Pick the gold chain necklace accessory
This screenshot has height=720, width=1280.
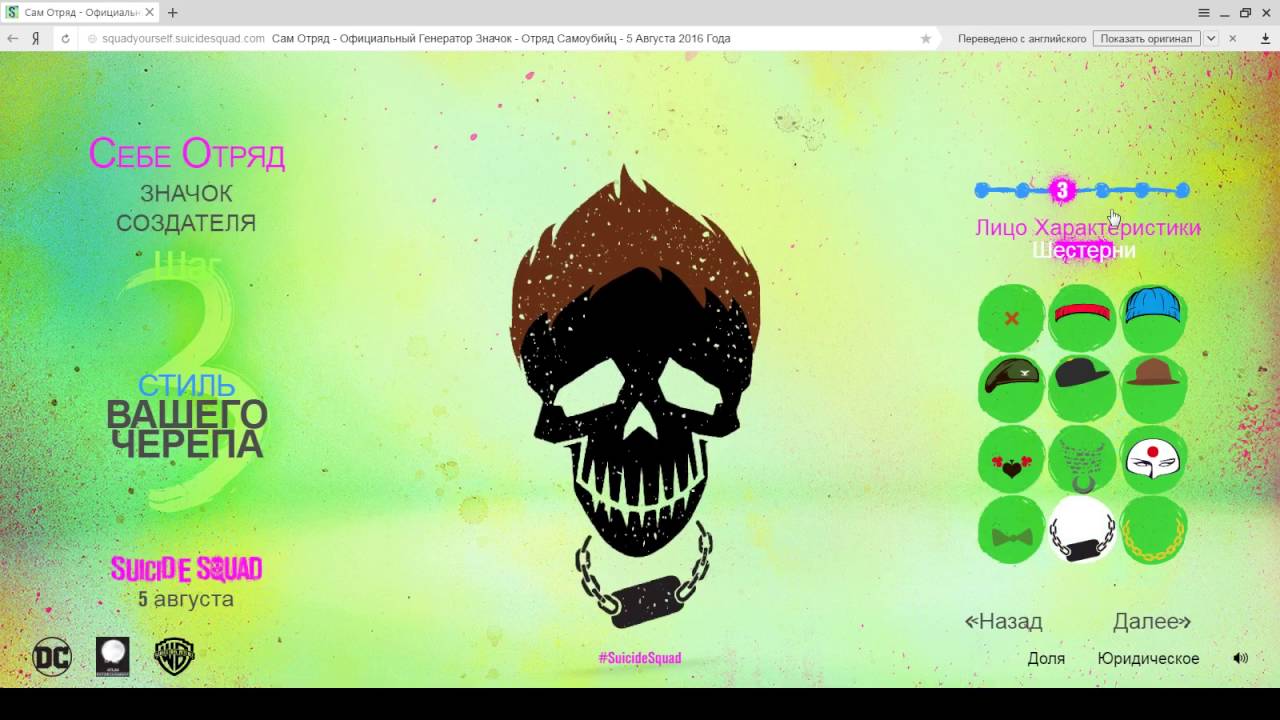[x=1153, y=530]
